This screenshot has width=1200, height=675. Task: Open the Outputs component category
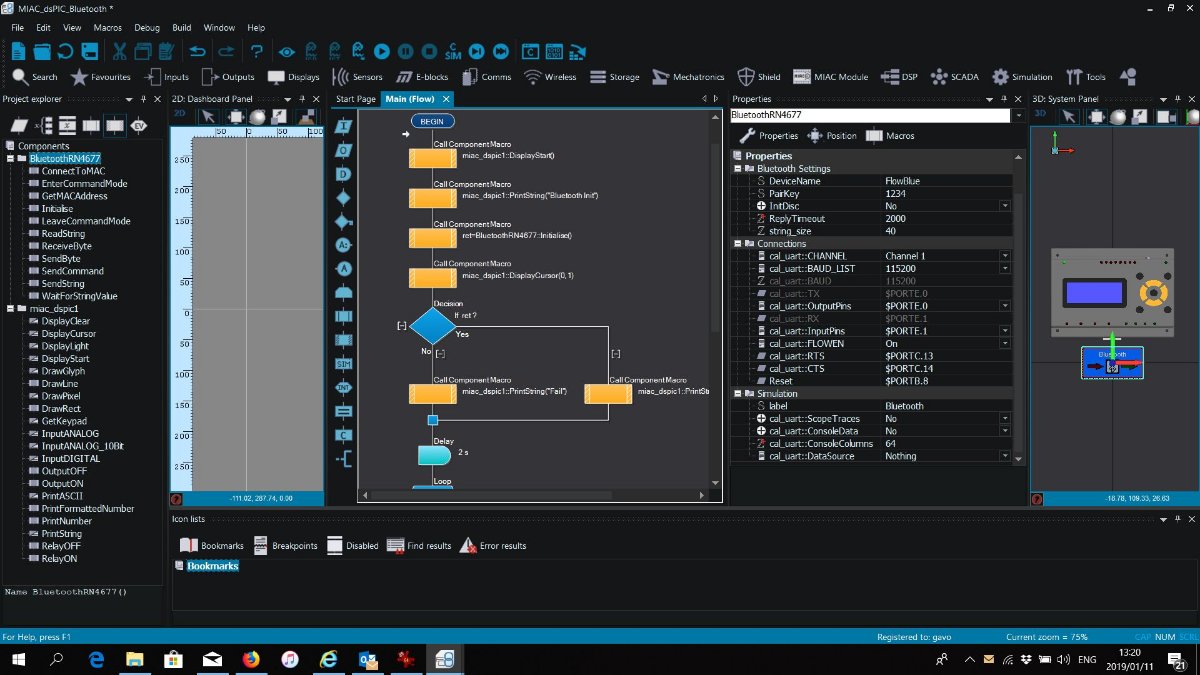227,77
